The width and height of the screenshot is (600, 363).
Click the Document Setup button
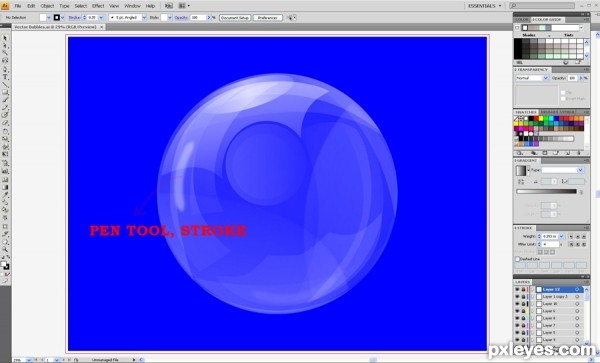[x=235, y=18]
